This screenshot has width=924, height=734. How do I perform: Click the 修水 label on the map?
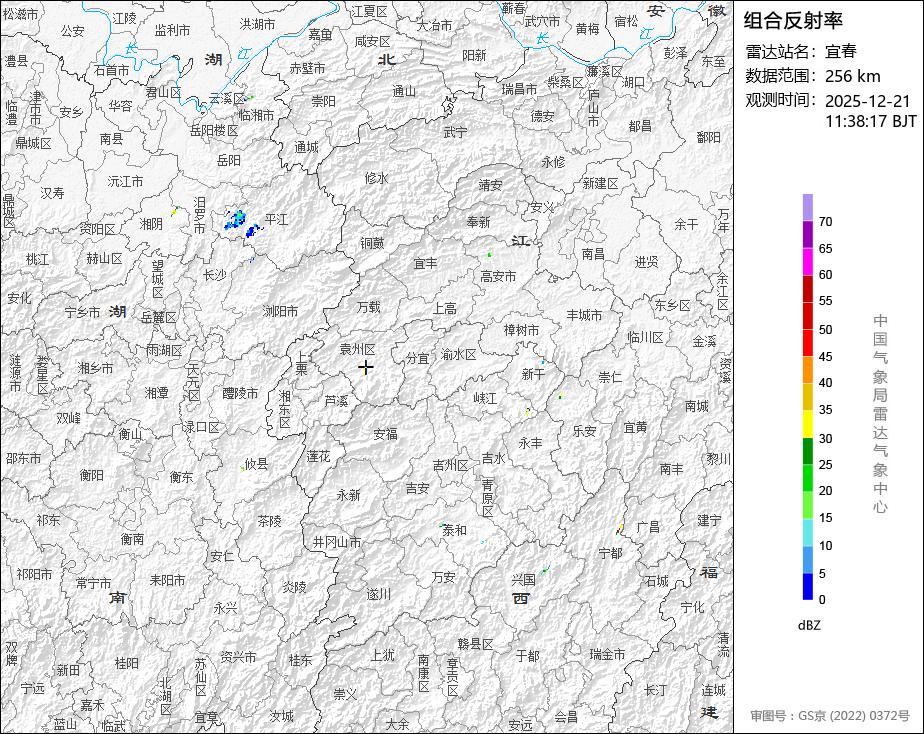pyautogui.click(x=377, y=178)
